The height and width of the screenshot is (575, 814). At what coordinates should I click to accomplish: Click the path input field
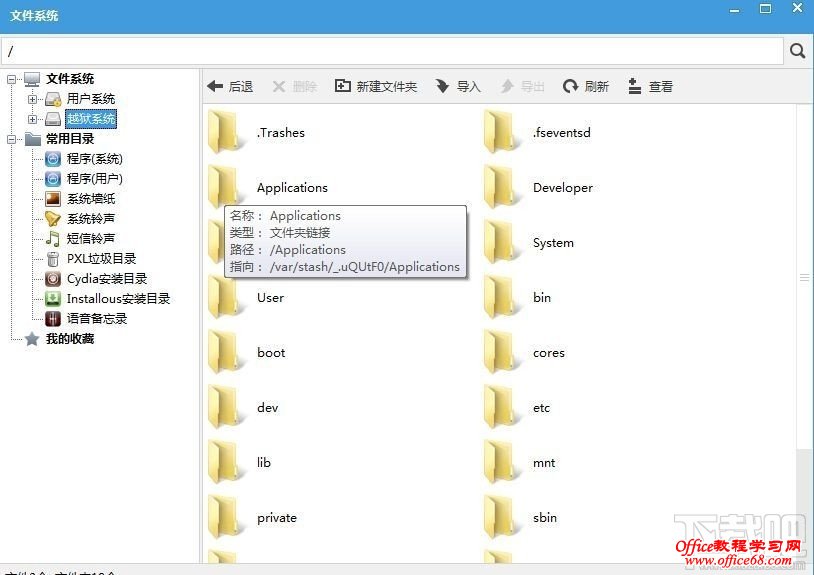[x=392, y=51]
